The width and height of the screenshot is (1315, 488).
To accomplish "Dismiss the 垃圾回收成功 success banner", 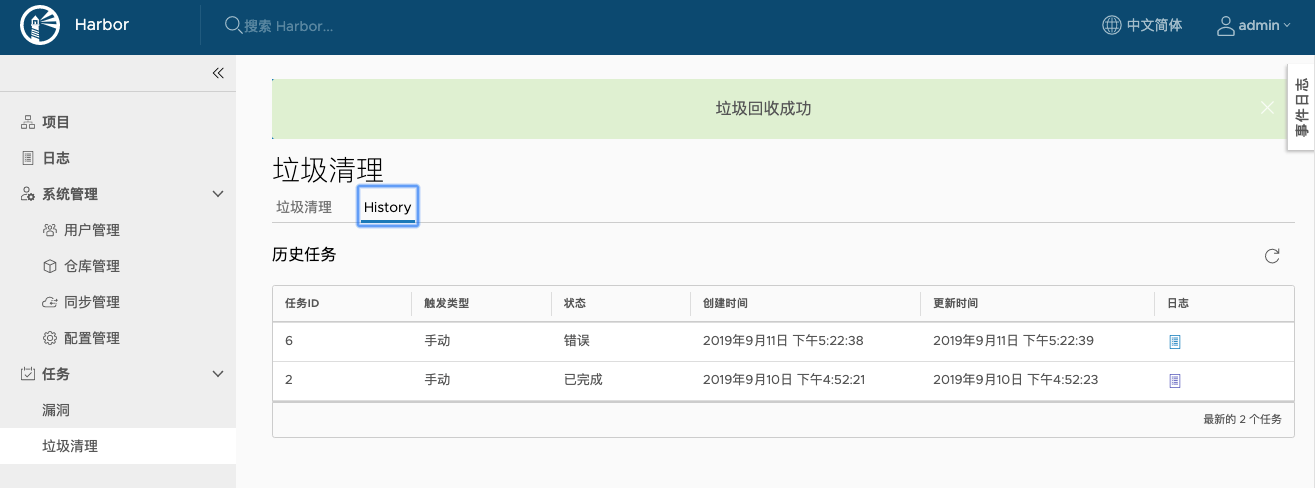I will (x=1267, y=108).
